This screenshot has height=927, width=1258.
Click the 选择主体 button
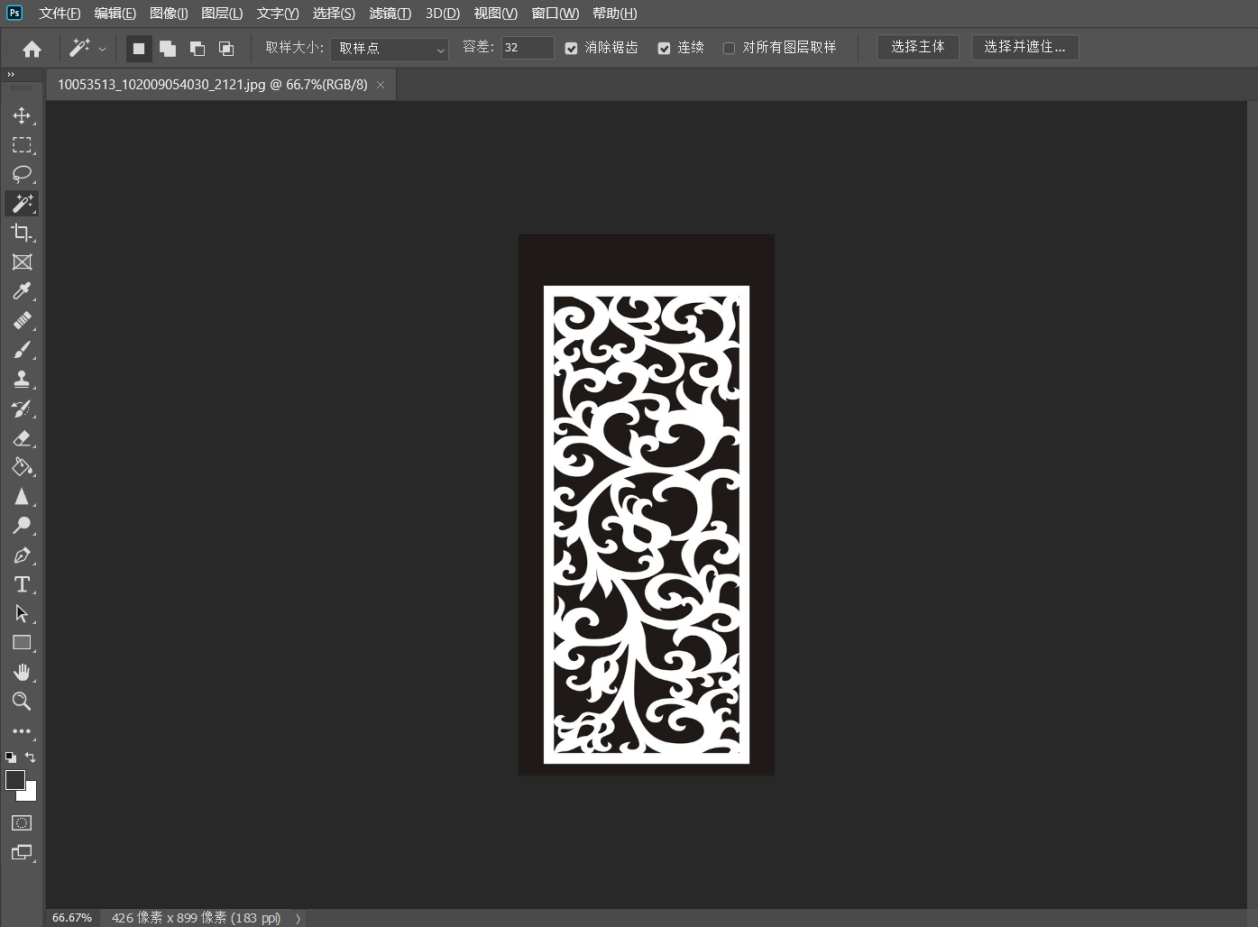pyautogui.click(x=917, y=47)
